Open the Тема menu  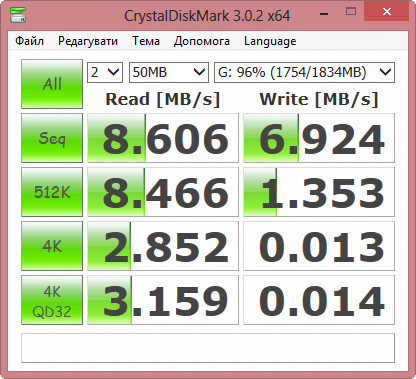click(x=146, y=41)
